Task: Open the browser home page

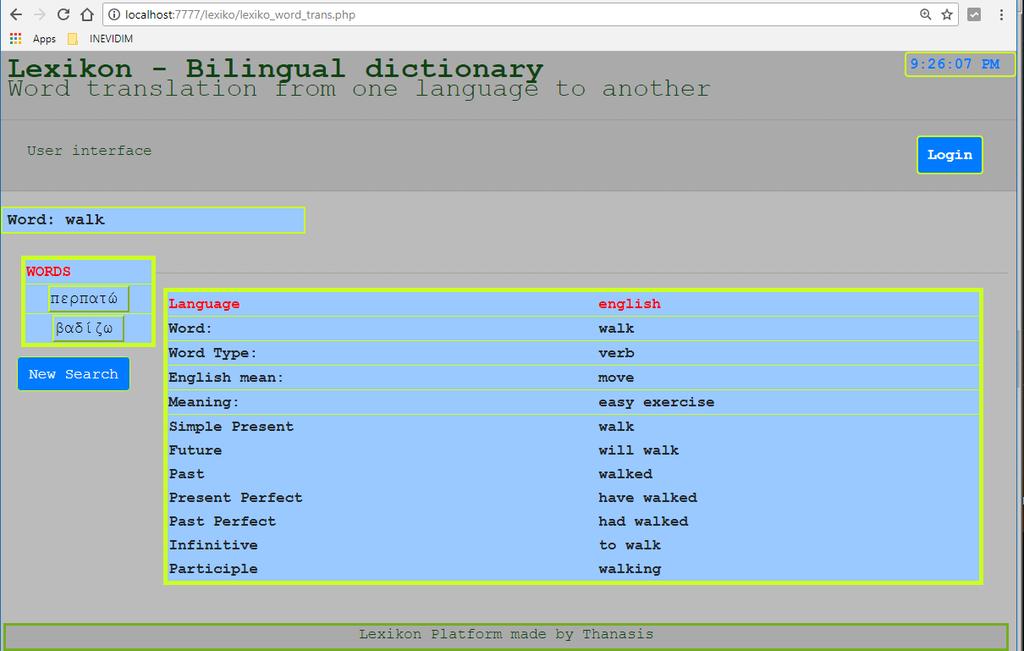Action: click(x=87, y=14)
